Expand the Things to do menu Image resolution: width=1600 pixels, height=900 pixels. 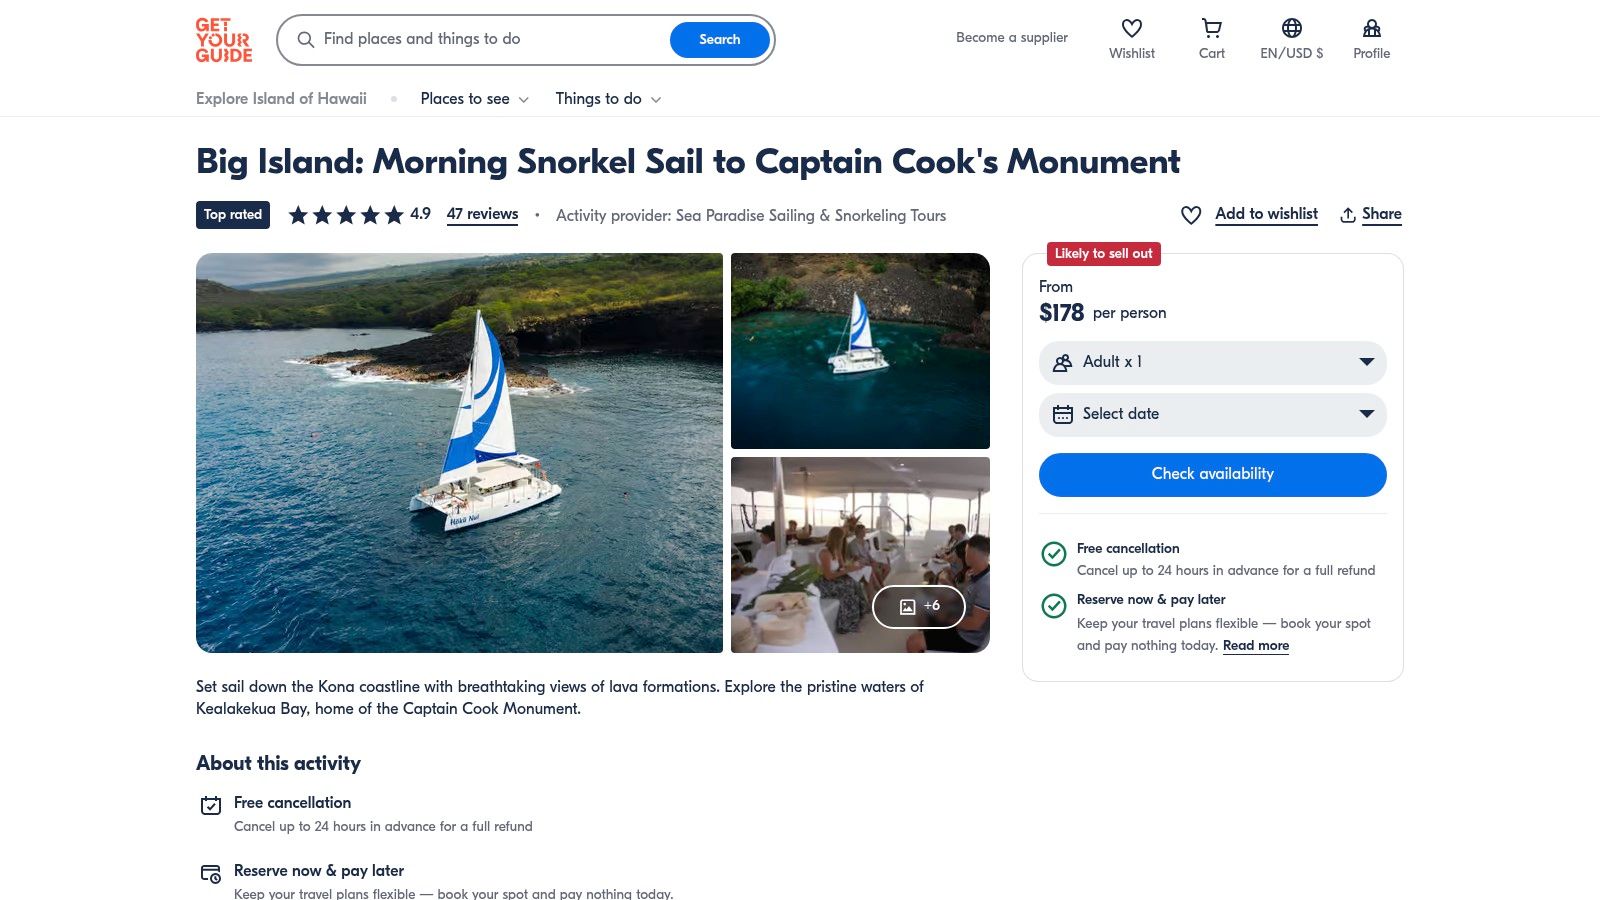[608, 99]
